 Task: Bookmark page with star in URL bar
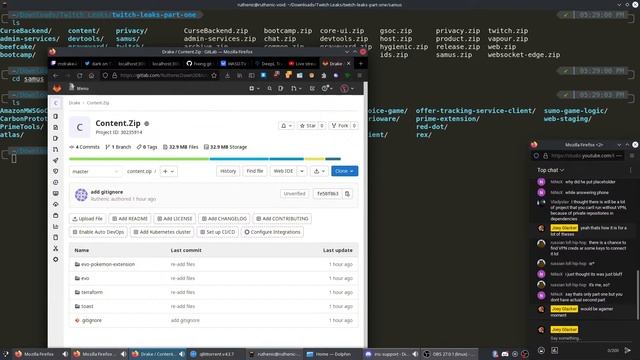tap(214, 76)
